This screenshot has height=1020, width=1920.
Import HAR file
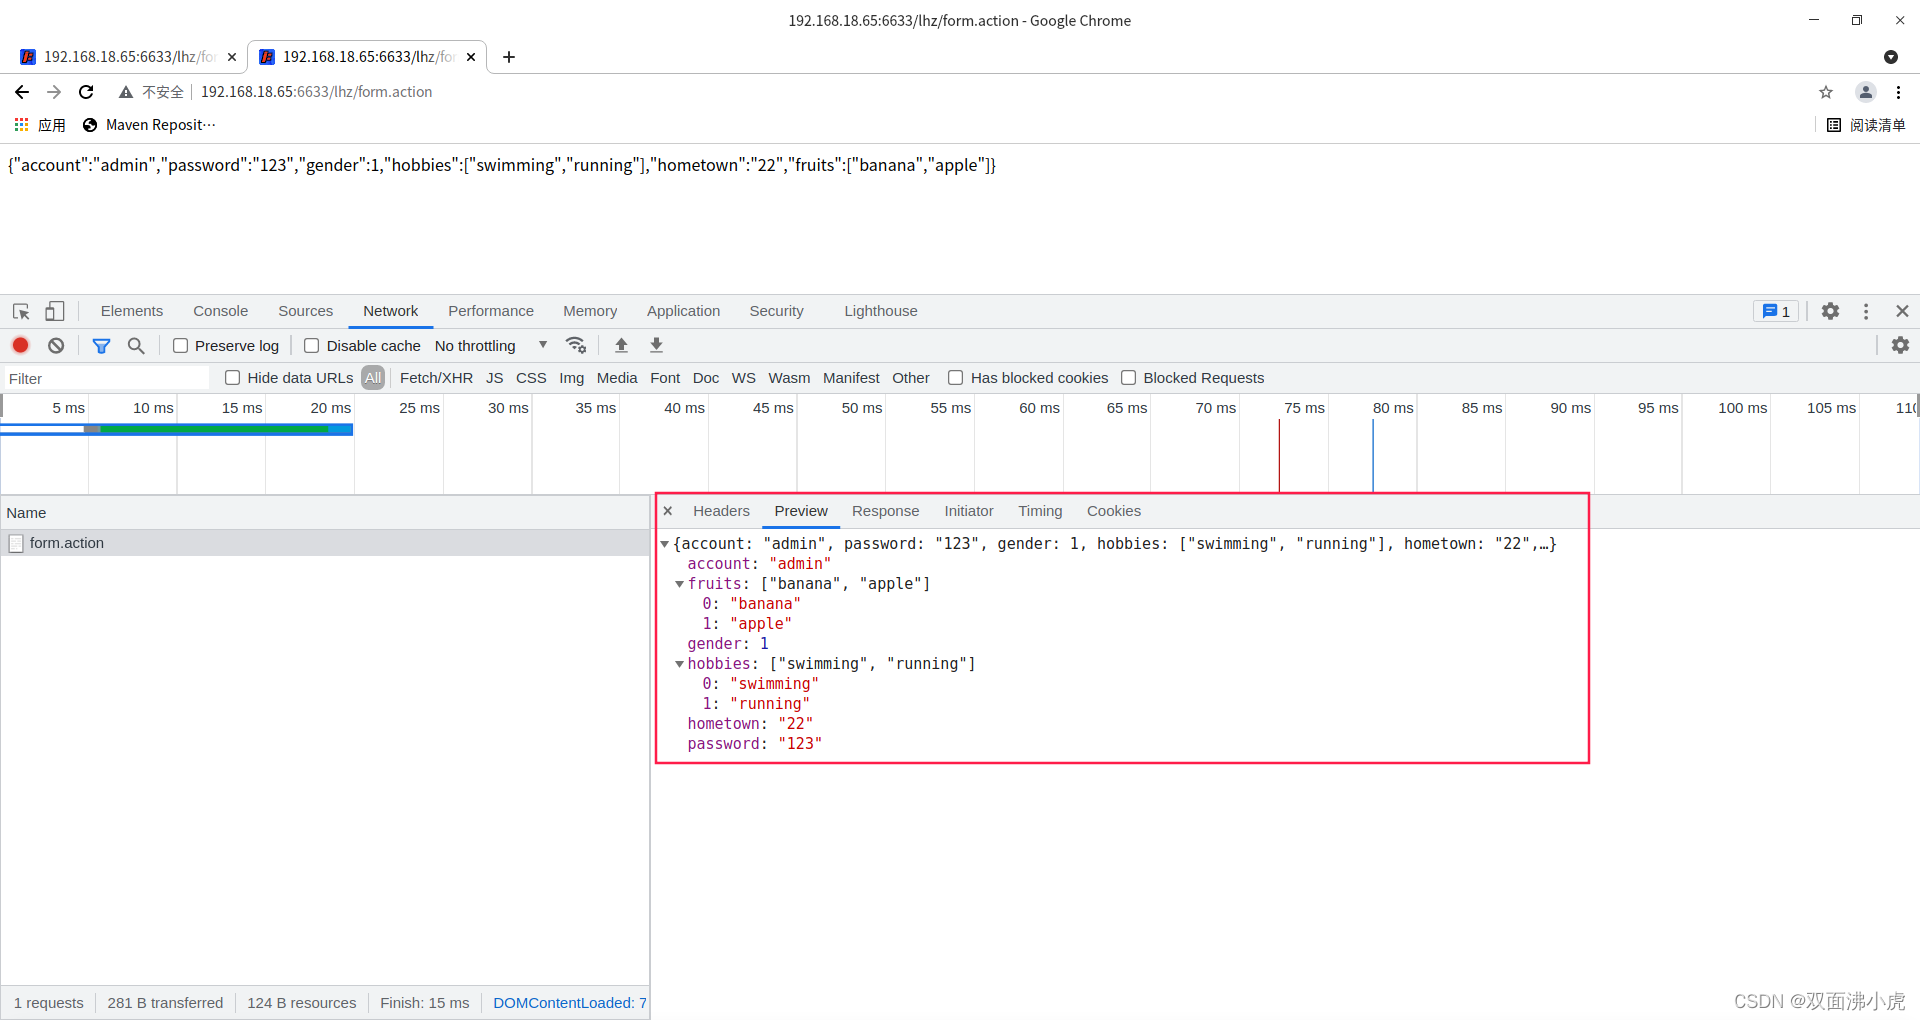621,345
